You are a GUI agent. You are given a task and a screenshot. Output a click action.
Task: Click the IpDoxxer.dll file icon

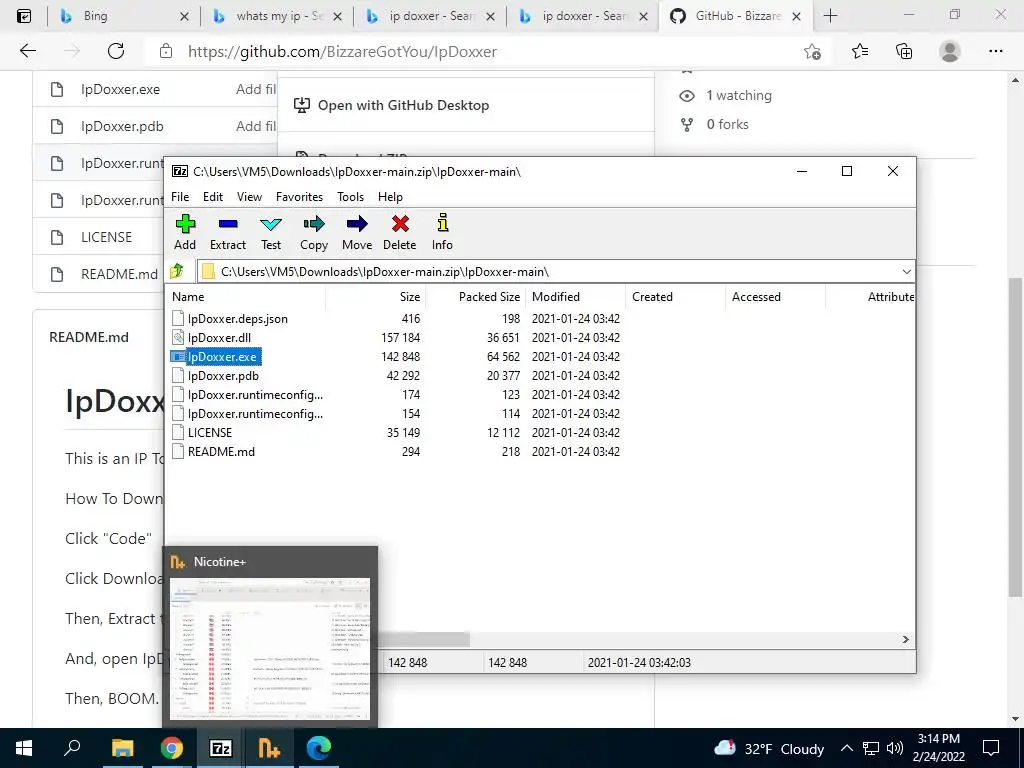pos(178,338)
